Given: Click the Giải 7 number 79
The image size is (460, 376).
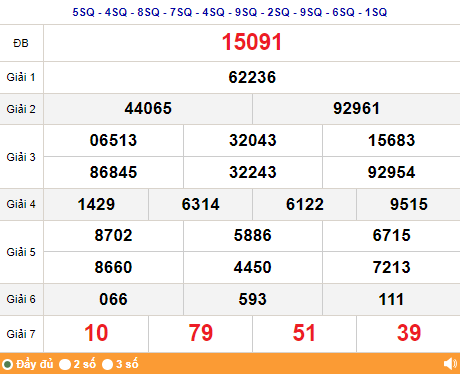Looking at the screenshot, I should [x=201, y=333].
